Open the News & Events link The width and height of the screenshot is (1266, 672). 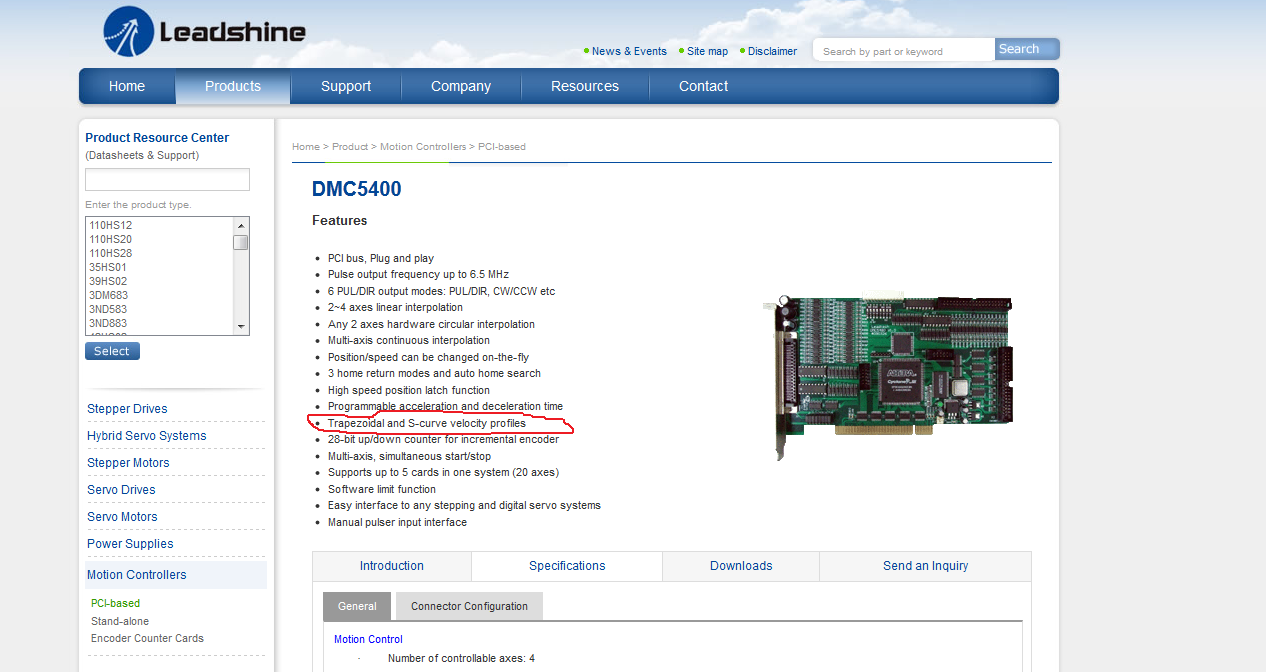point(629,51)
